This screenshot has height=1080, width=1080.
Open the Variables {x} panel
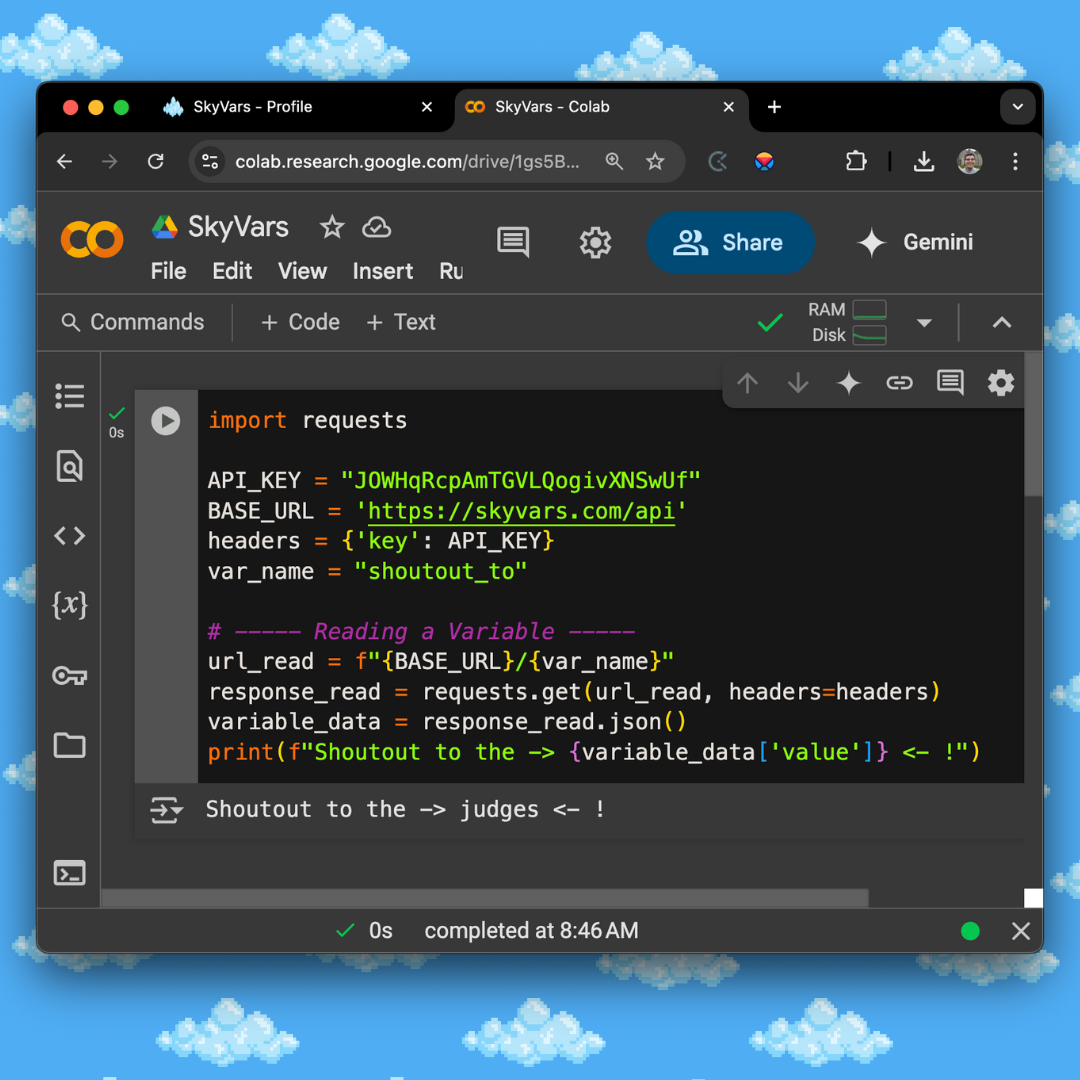70,605
